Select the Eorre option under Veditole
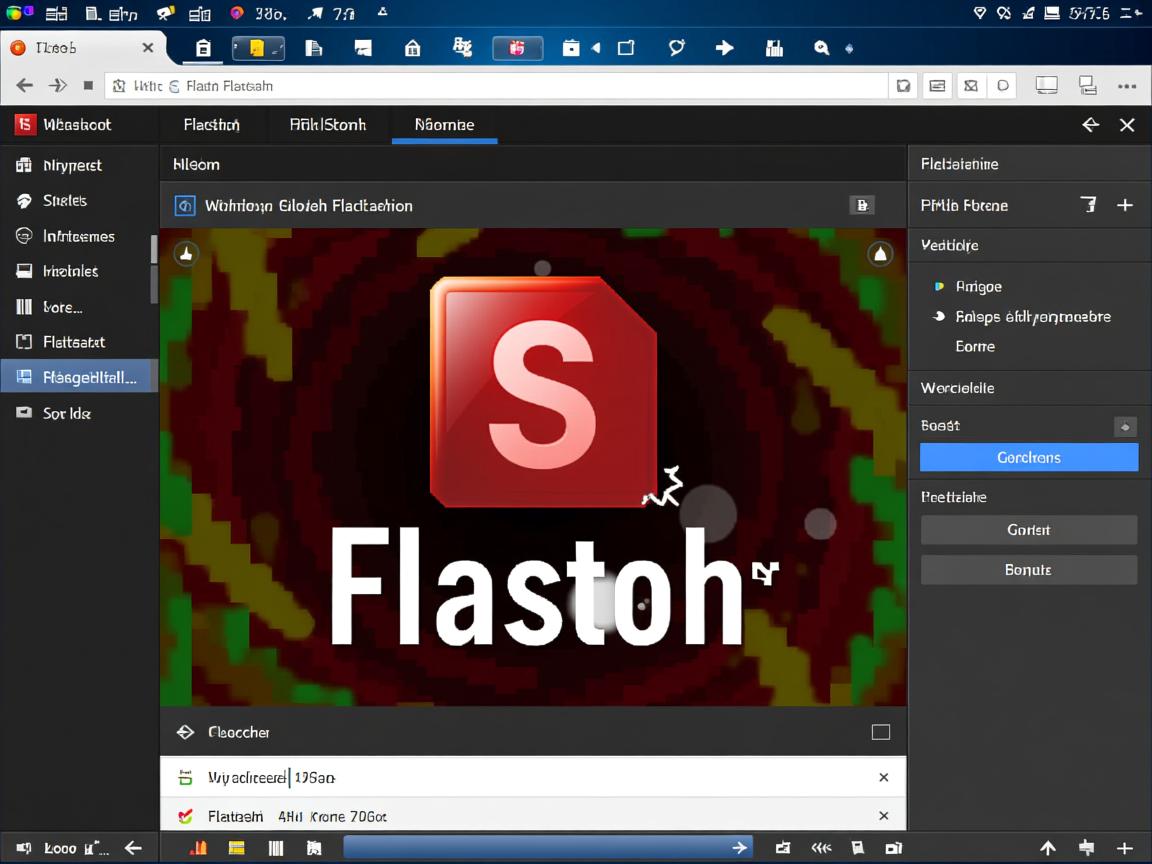Screen dimensions: 1152x864 (974, 346)
